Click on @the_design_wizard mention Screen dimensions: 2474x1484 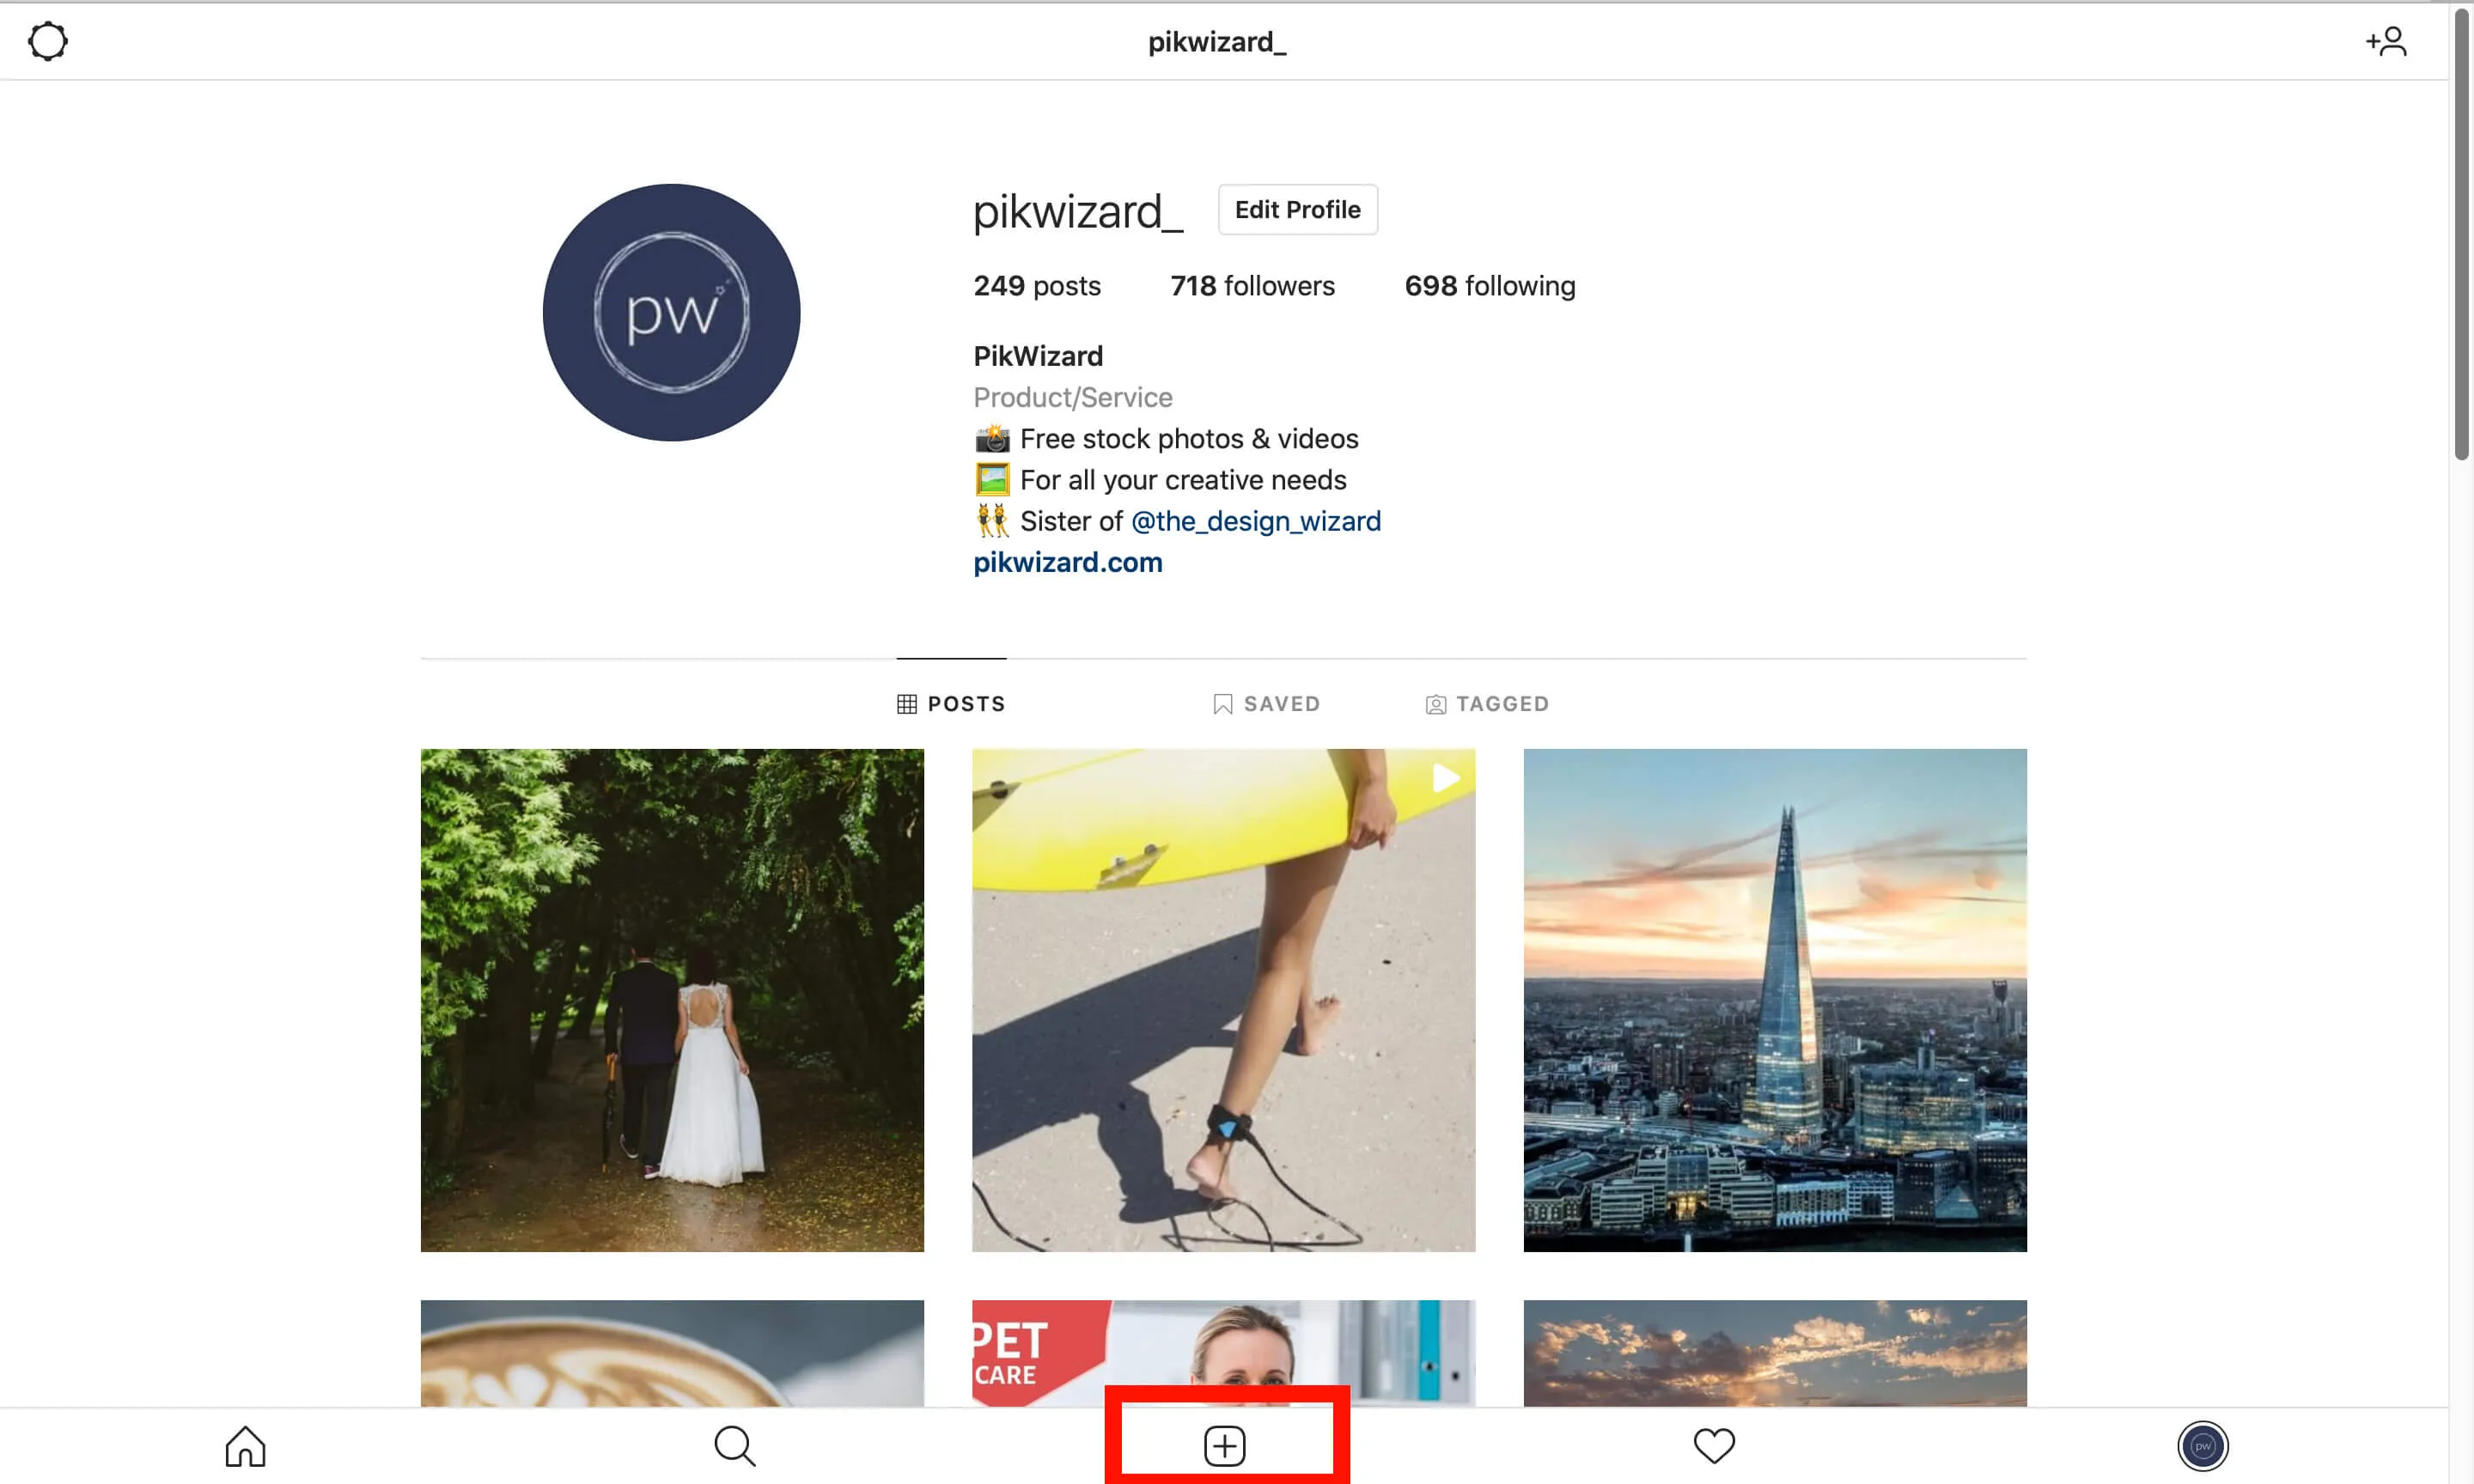(x=1255, y=521)
